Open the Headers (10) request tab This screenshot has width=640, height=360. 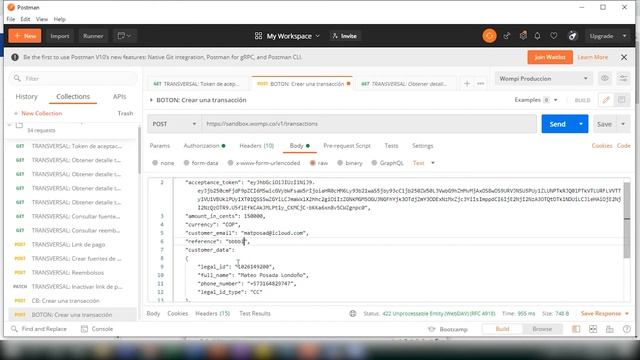pyautogui.click(x=256, y=146)
